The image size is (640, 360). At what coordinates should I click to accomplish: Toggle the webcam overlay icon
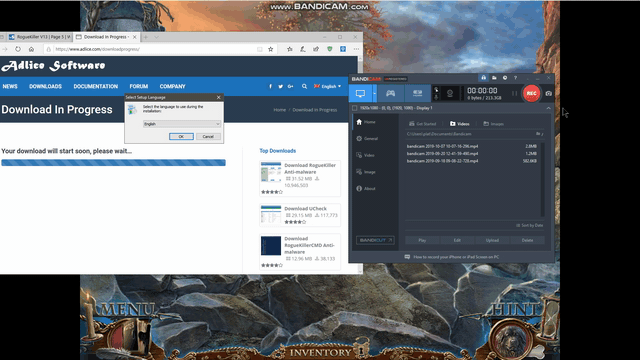click(450, 93)
